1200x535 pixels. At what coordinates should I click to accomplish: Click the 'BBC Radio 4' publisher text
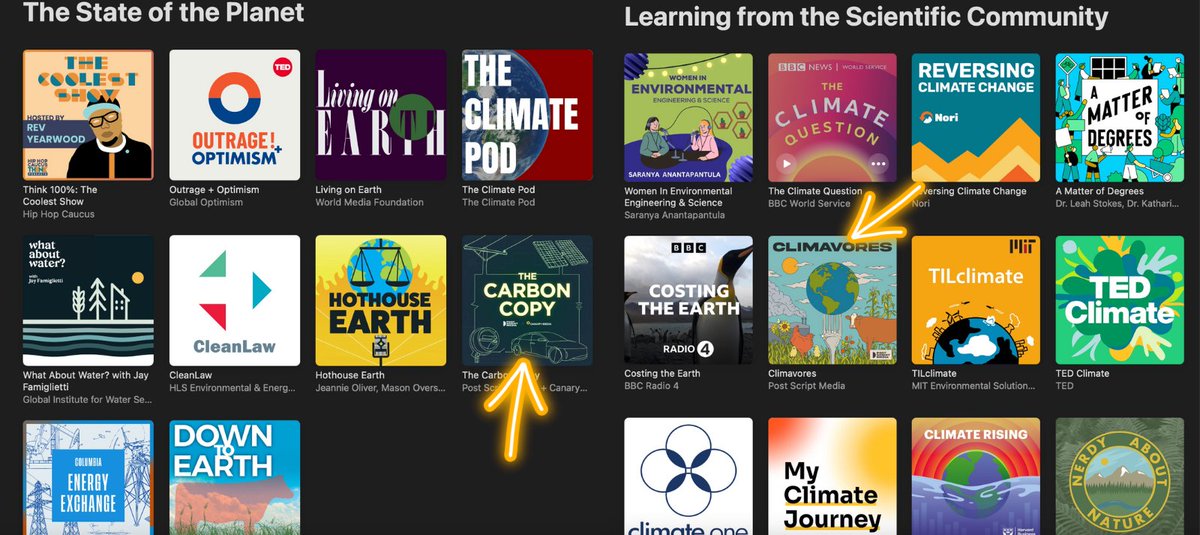[x=649, y=386]
